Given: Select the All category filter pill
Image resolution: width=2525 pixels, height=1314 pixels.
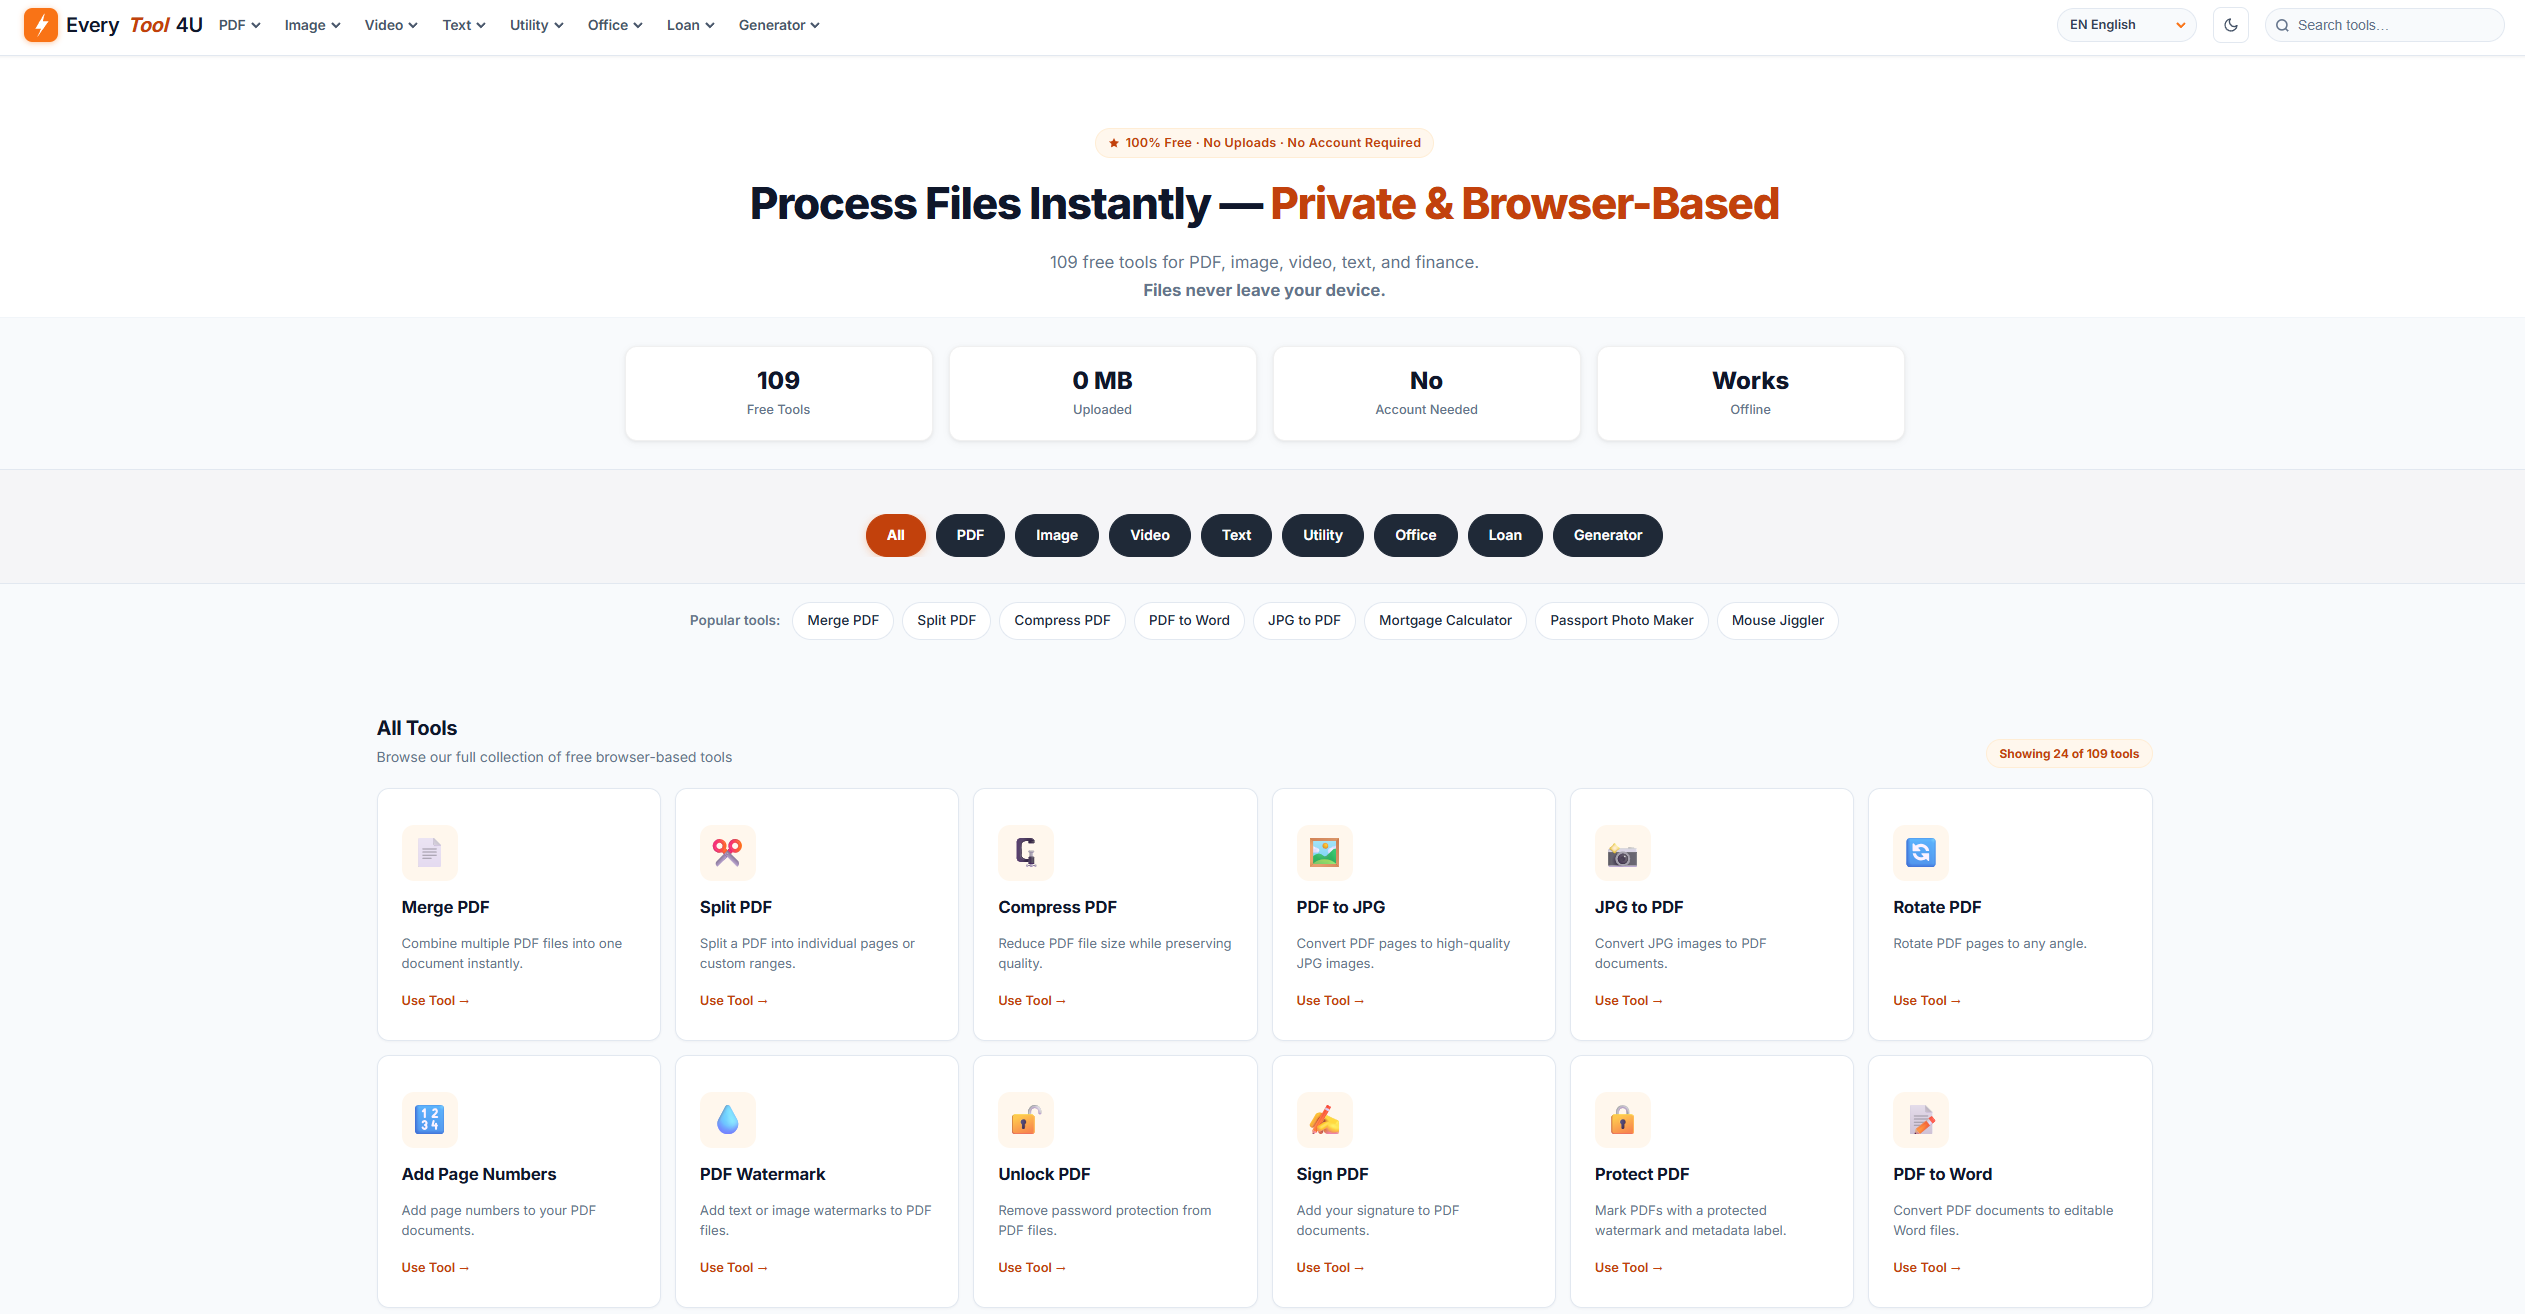Looking at the screenshot, I should 896,536.
